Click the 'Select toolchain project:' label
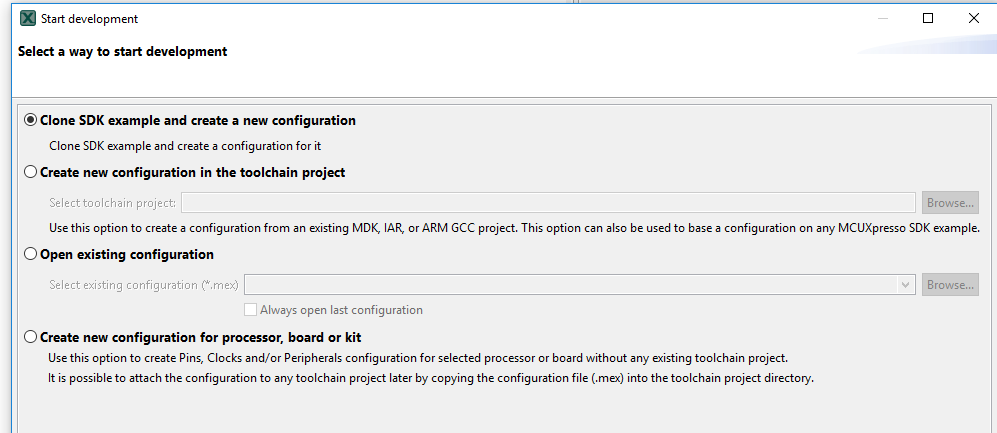The image size is (997, 433). [112, 203]
